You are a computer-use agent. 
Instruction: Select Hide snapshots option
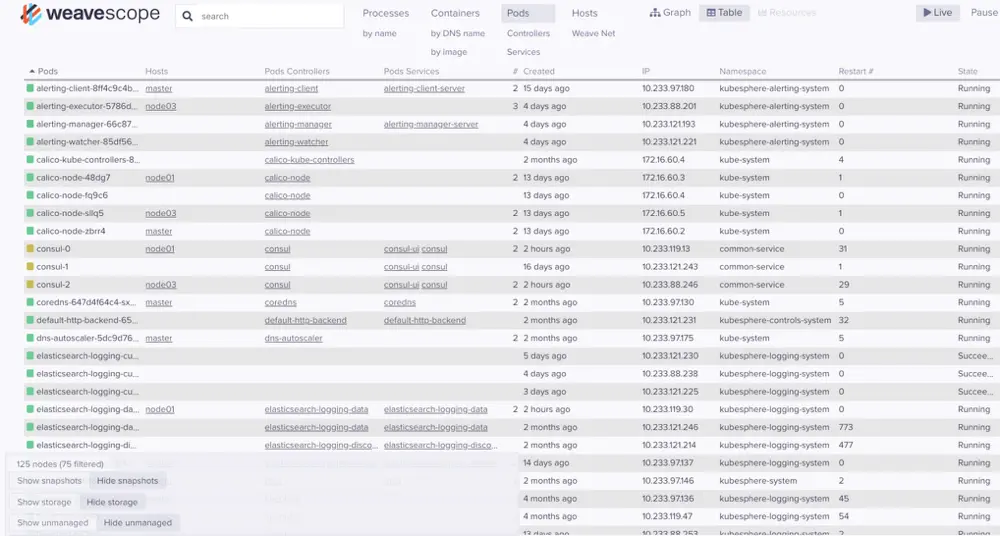(128, 480)
